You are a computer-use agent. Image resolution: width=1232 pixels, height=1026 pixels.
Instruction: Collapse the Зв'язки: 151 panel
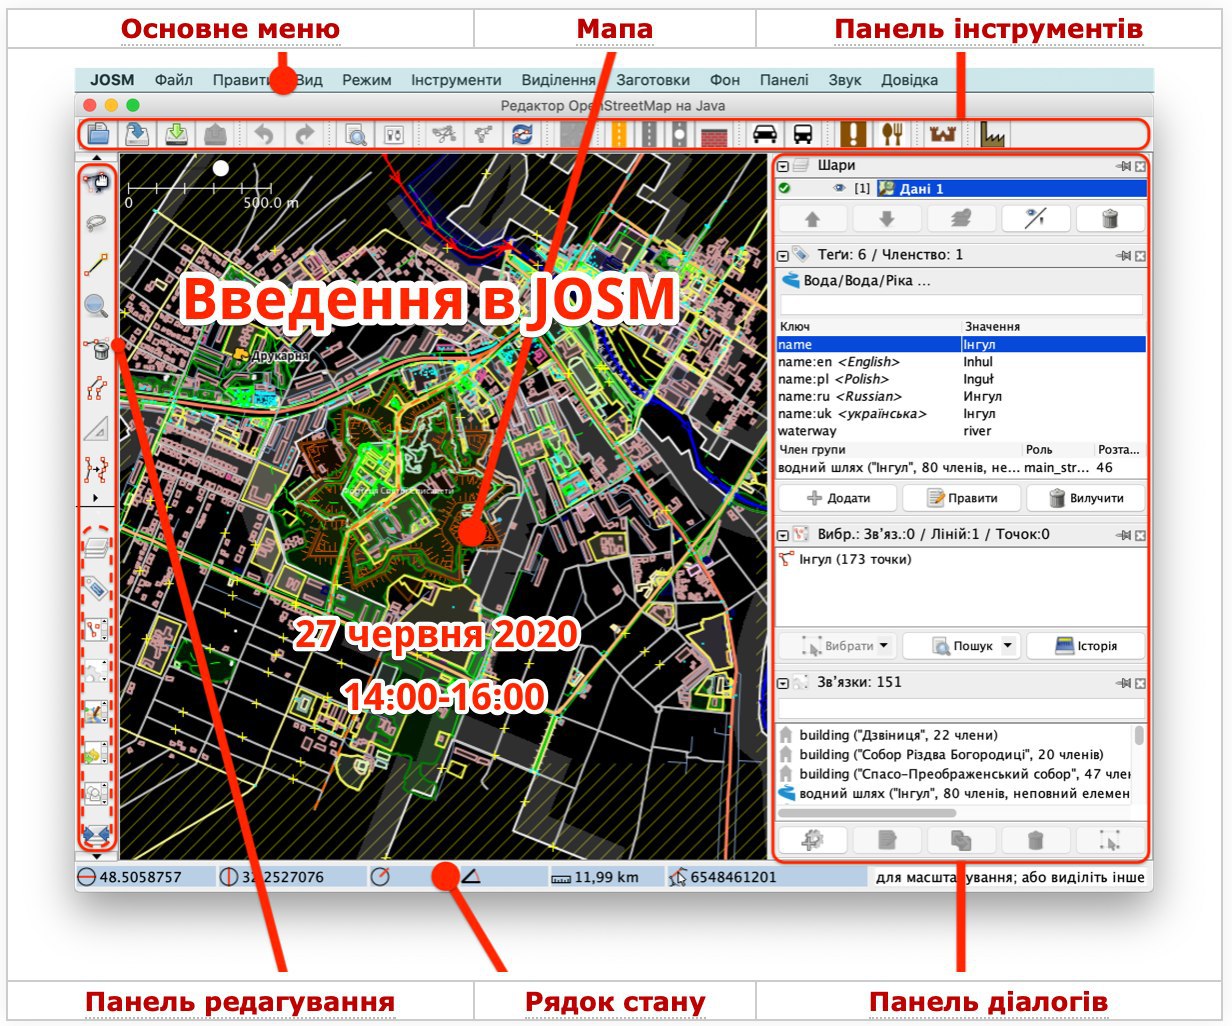783,684
